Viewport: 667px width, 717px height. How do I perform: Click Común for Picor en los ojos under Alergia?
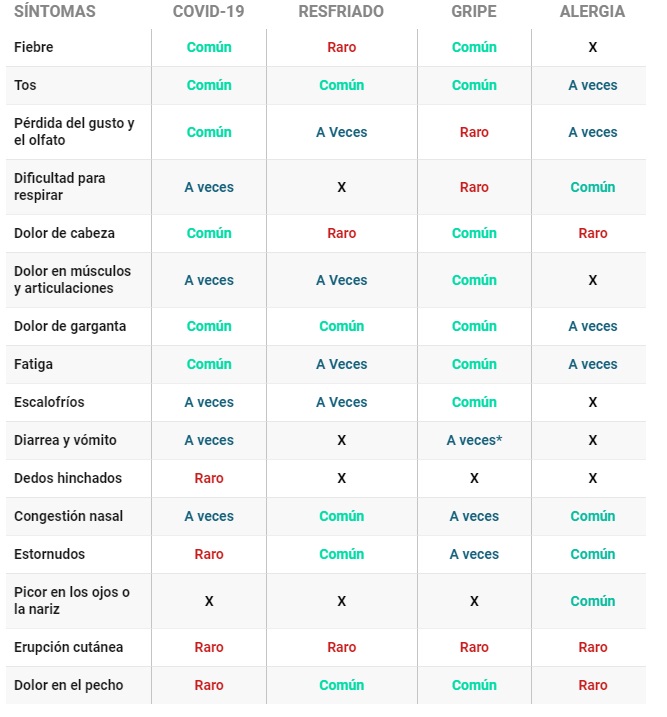point(592,601)
